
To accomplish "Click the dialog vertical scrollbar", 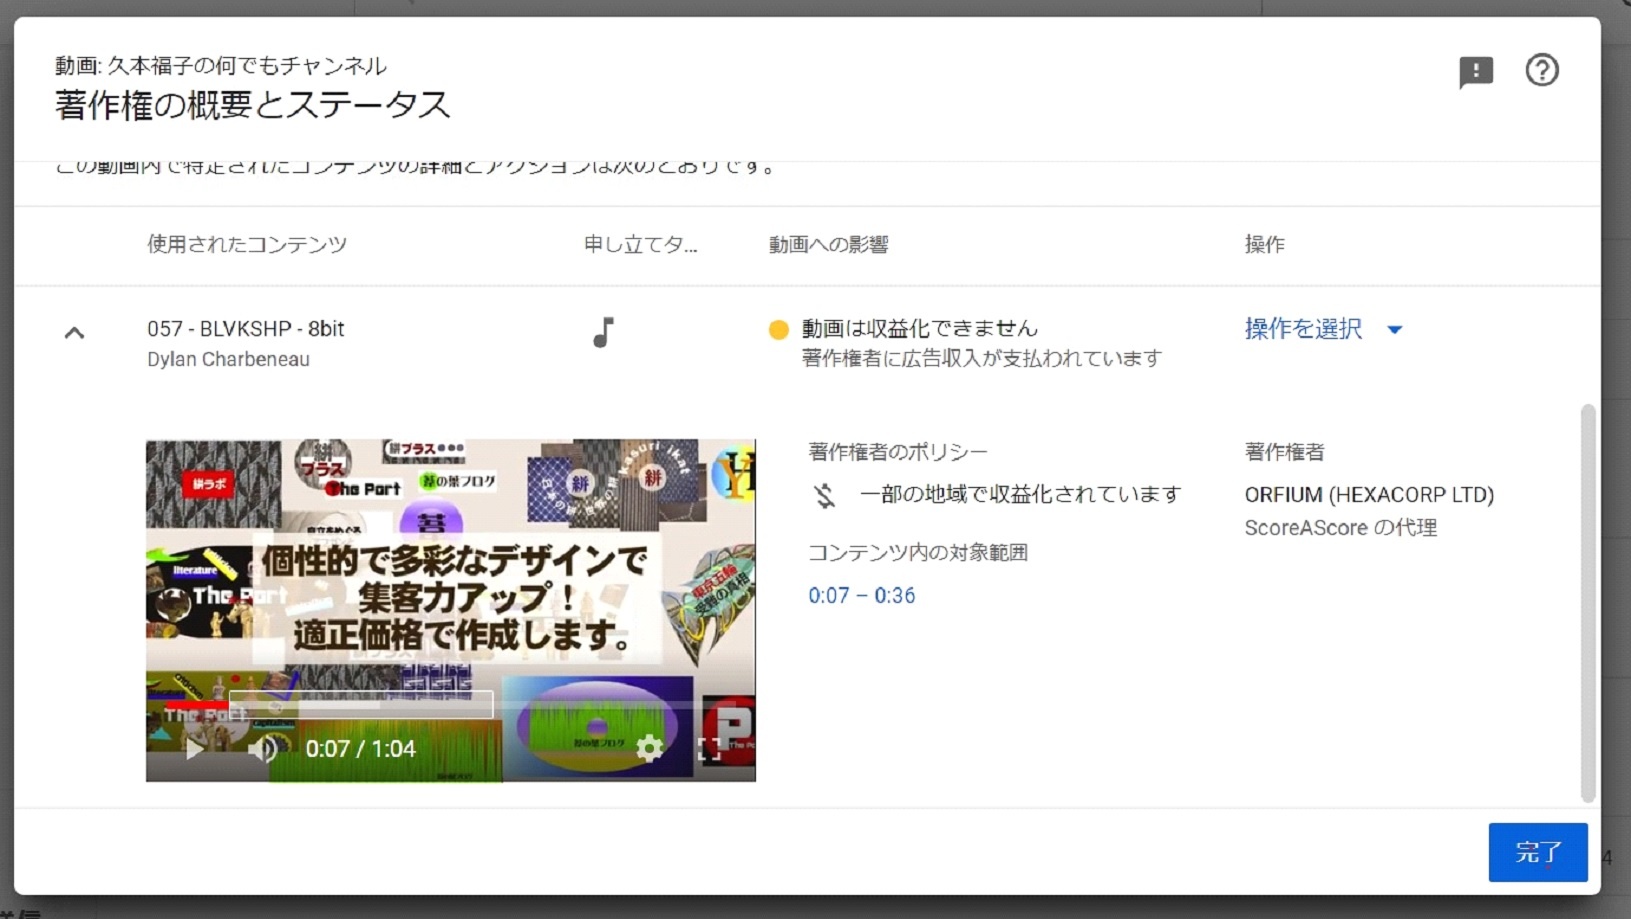I will click(1587, 600).
